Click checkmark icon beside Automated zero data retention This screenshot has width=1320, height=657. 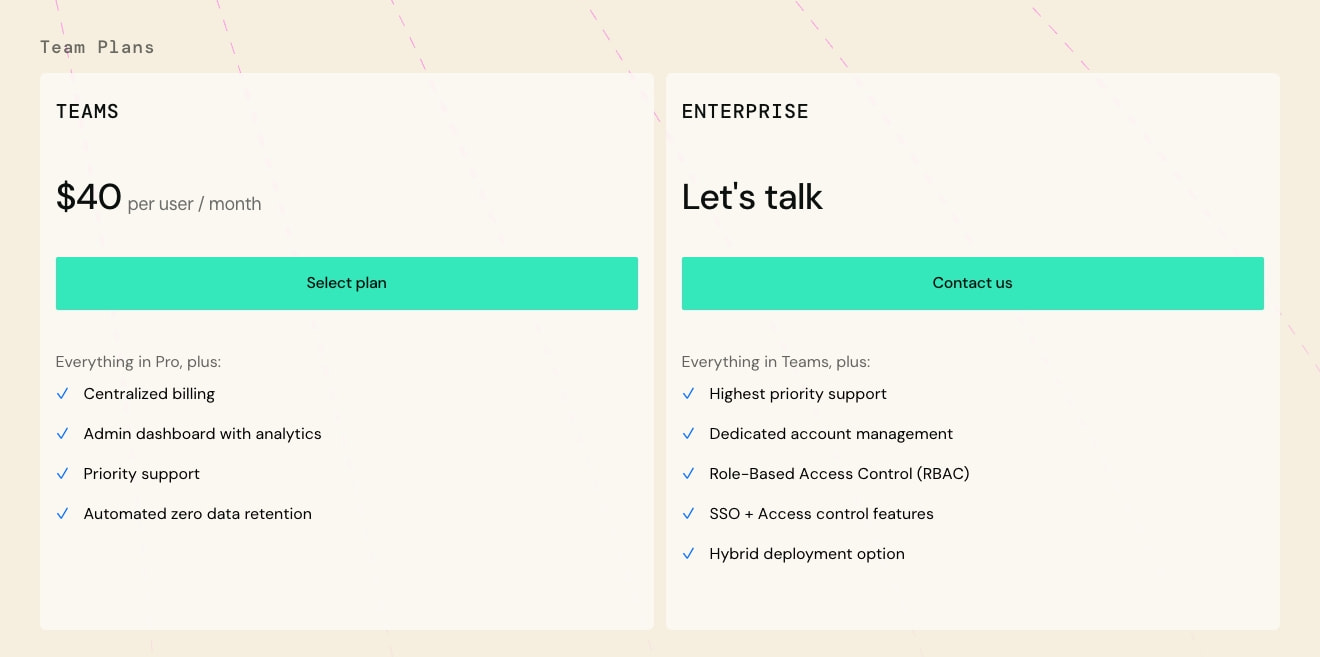click(x=62, y=514)
